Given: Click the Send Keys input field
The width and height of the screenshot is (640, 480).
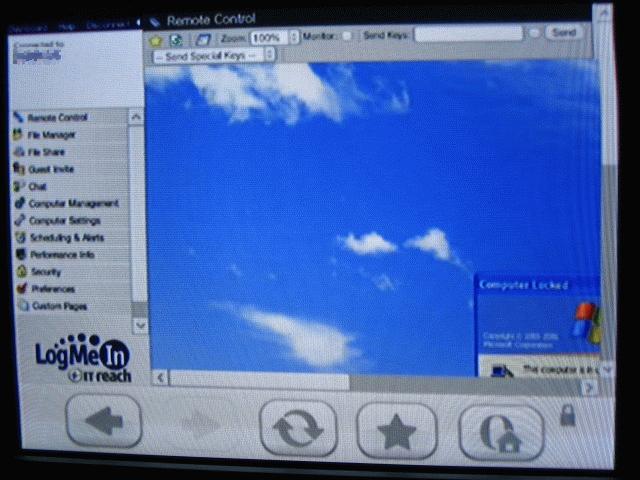Looking at the screenshot, I should (x=469, y=34).
